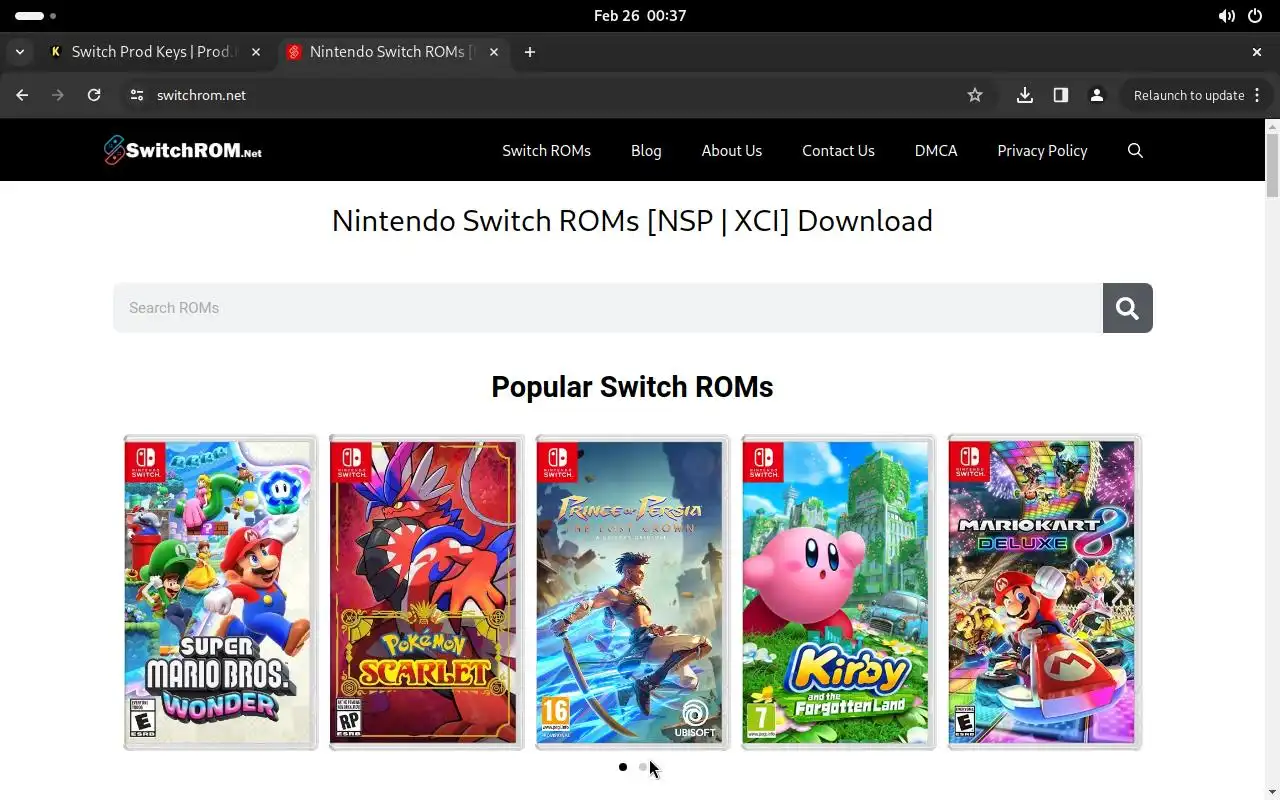Open the system power menu
Screen dimensions: 1280x800
click(x=1255, y=16)
